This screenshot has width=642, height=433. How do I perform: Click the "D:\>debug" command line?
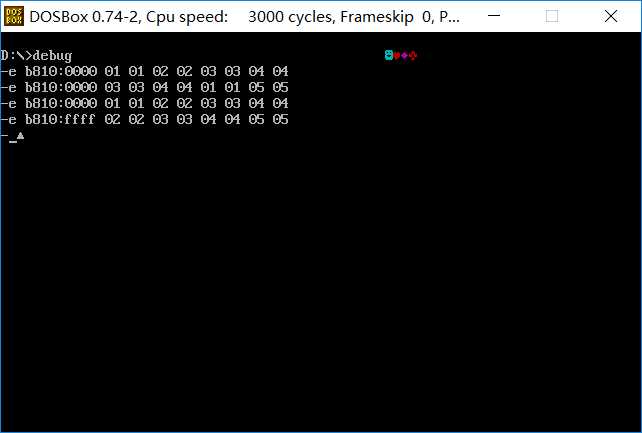click(x=36, y=56)
